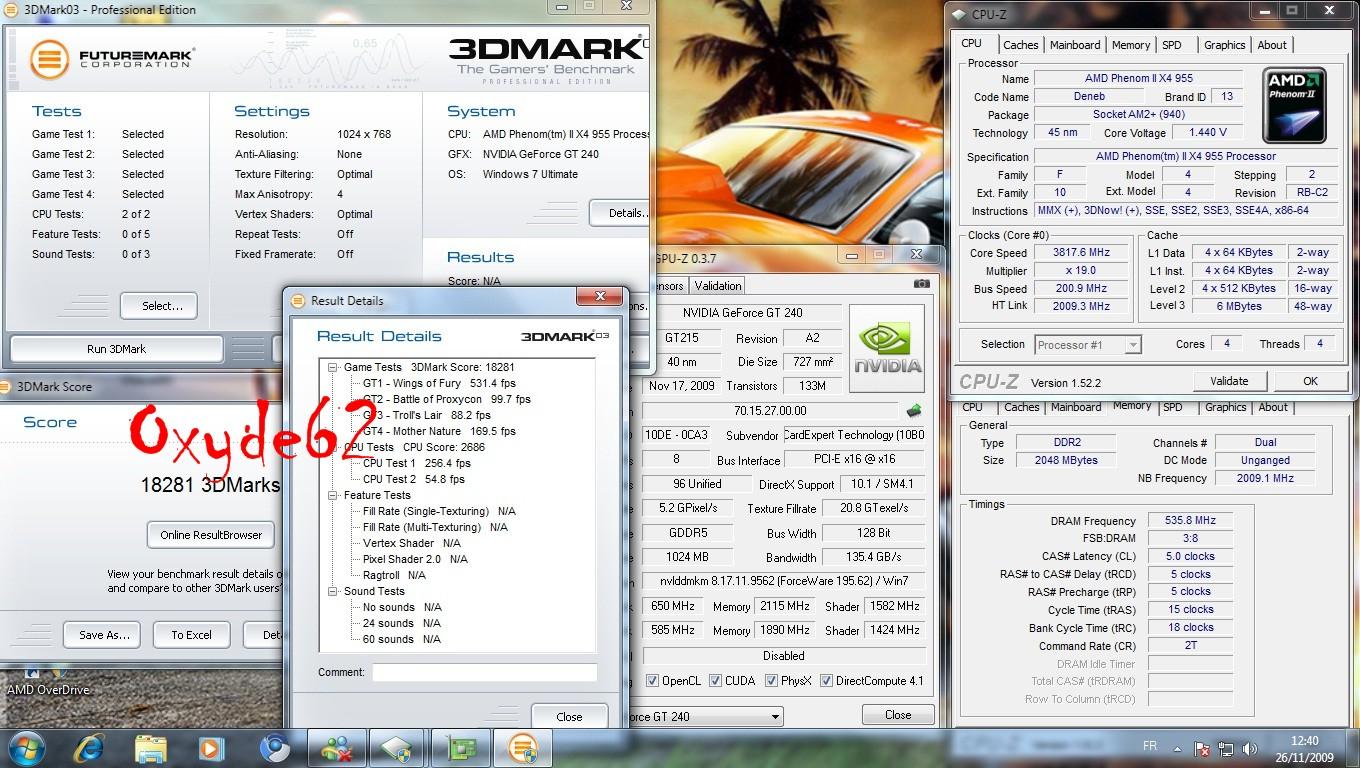Click the FR language indicator
This screenshot has height=768, width=1360.
(1150, 746)
